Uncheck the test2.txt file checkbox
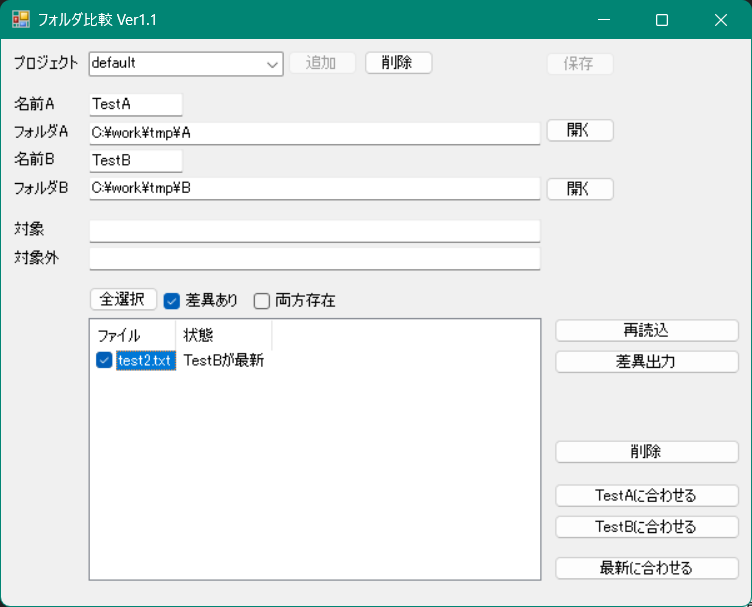This screenshot has width=752, height=607. [104, 361]
